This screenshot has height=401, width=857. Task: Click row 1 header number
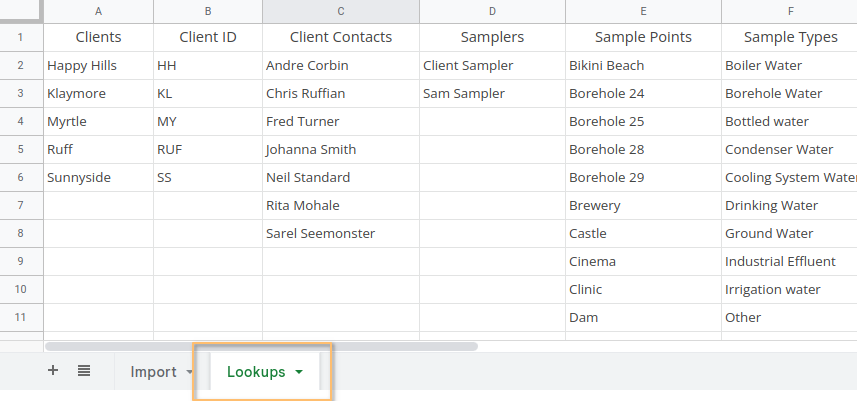click(x=21, y=37)
